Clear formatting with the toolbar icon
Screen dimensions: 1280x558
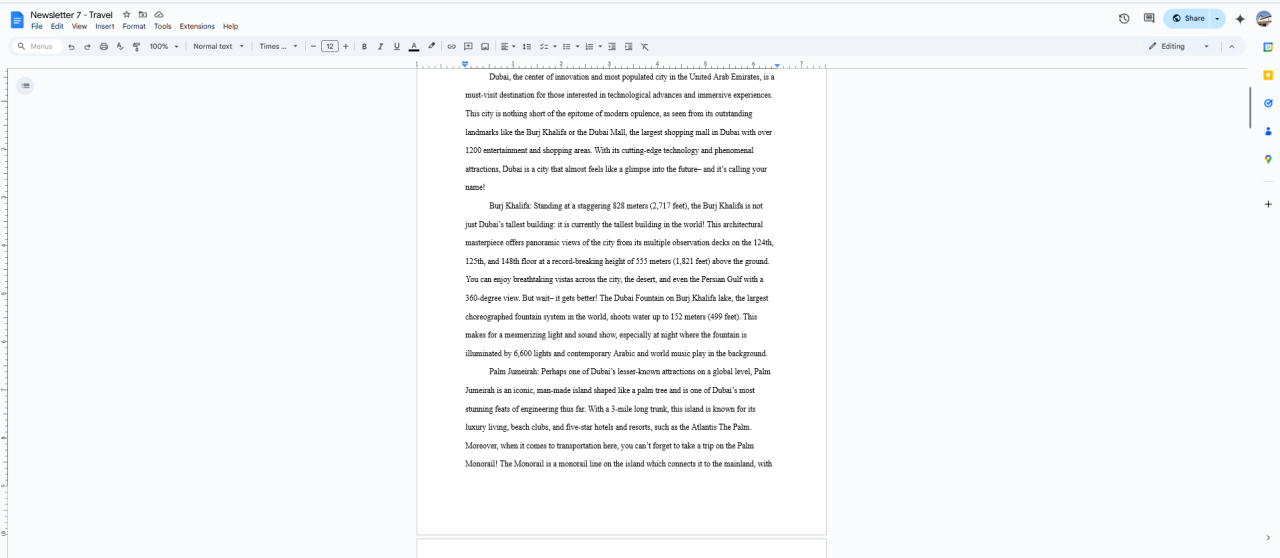[645, 47]
